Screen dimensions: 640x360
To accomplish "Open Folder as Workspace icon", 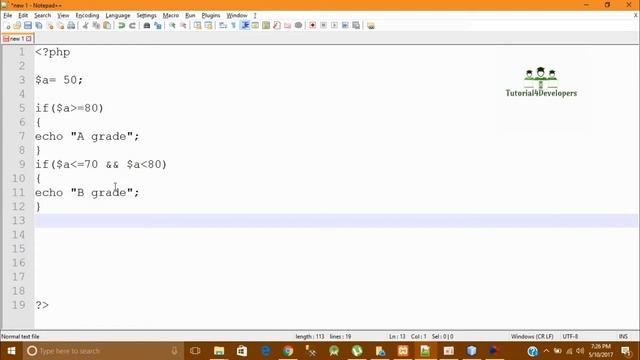I will point(288,26).
